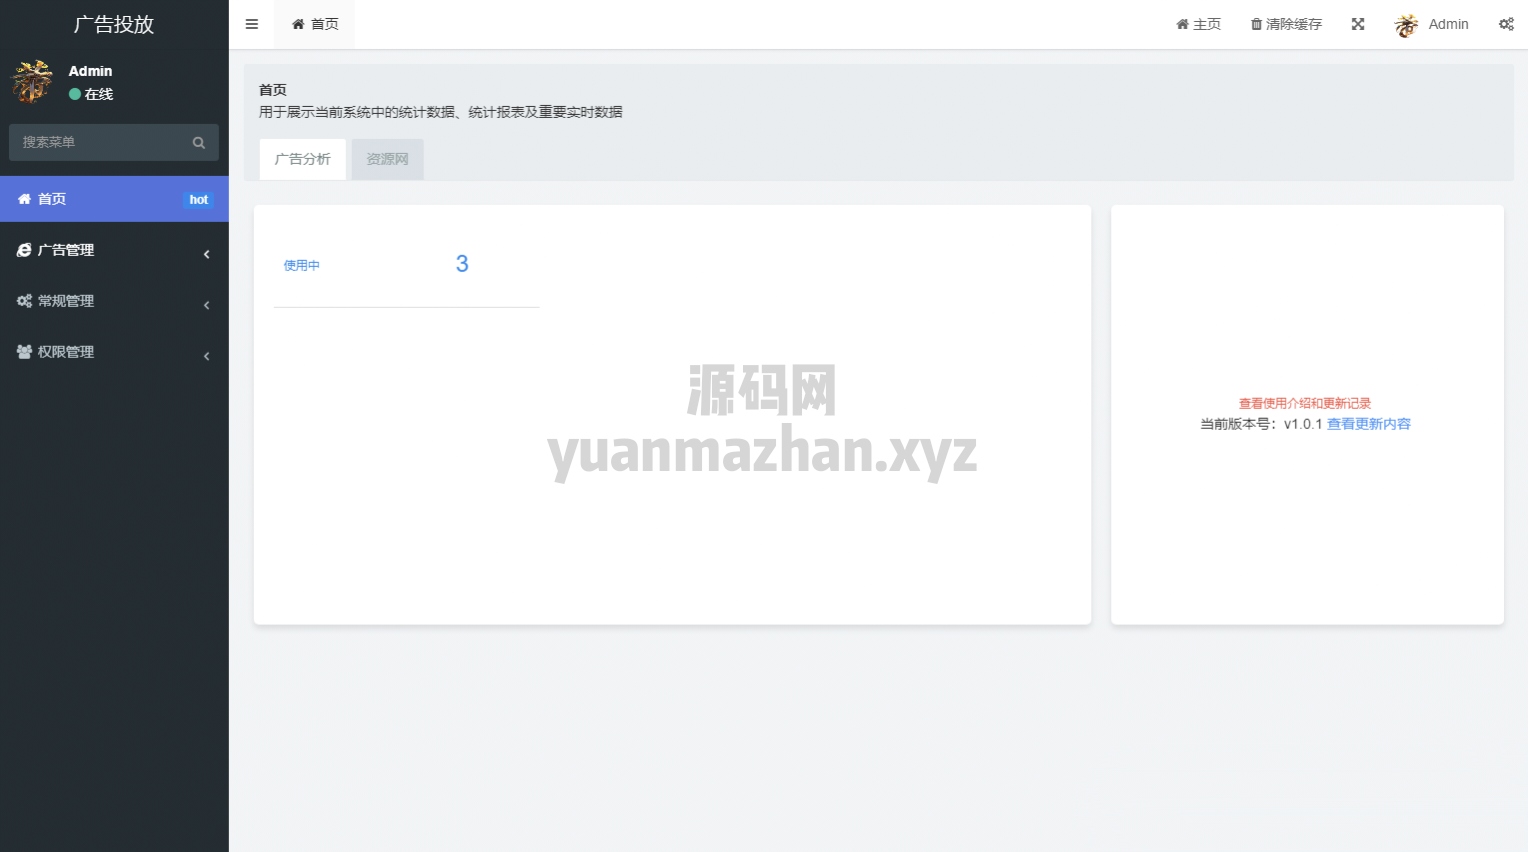
Task: Select 首页 in the sidebar menu
Action: click(52, 199)
